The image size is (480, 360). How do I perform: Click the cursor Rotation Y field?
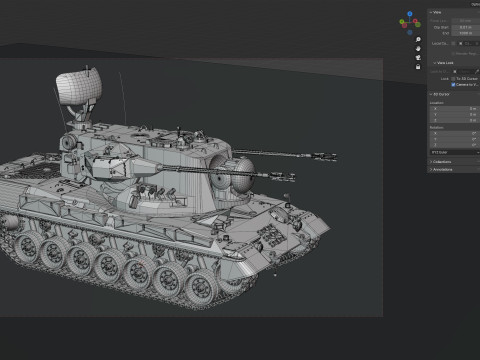point(455,139)
